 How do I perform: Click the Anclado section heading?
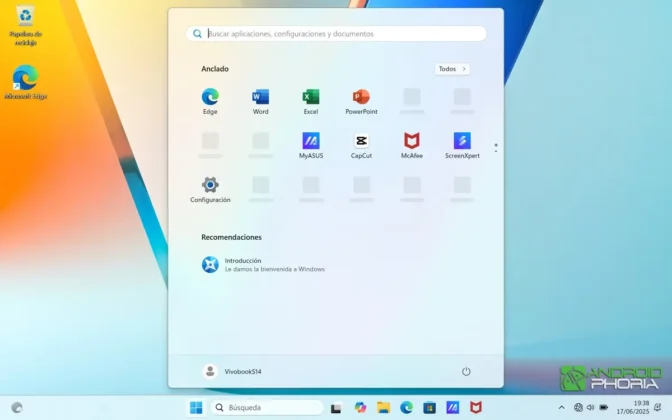pos(215,69)
